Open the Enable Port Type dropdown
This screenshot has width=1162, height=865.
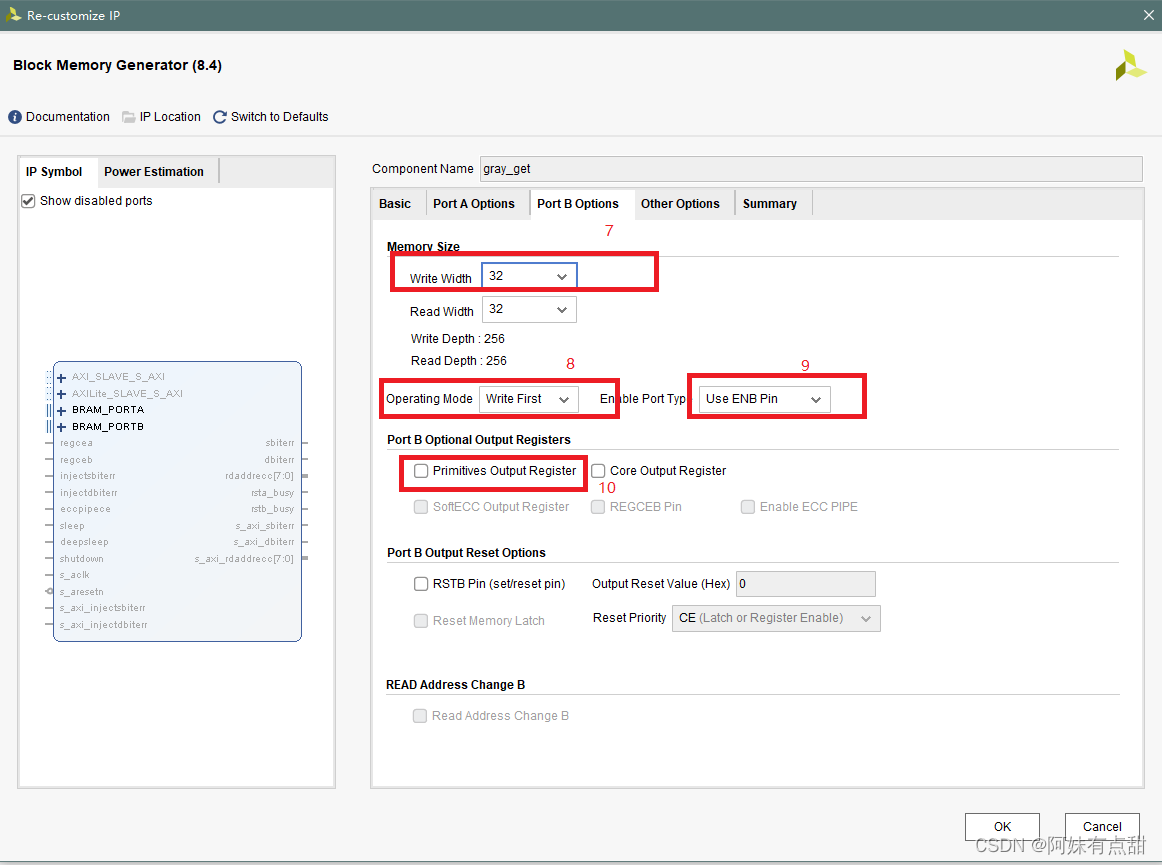[x=765, y=400]
